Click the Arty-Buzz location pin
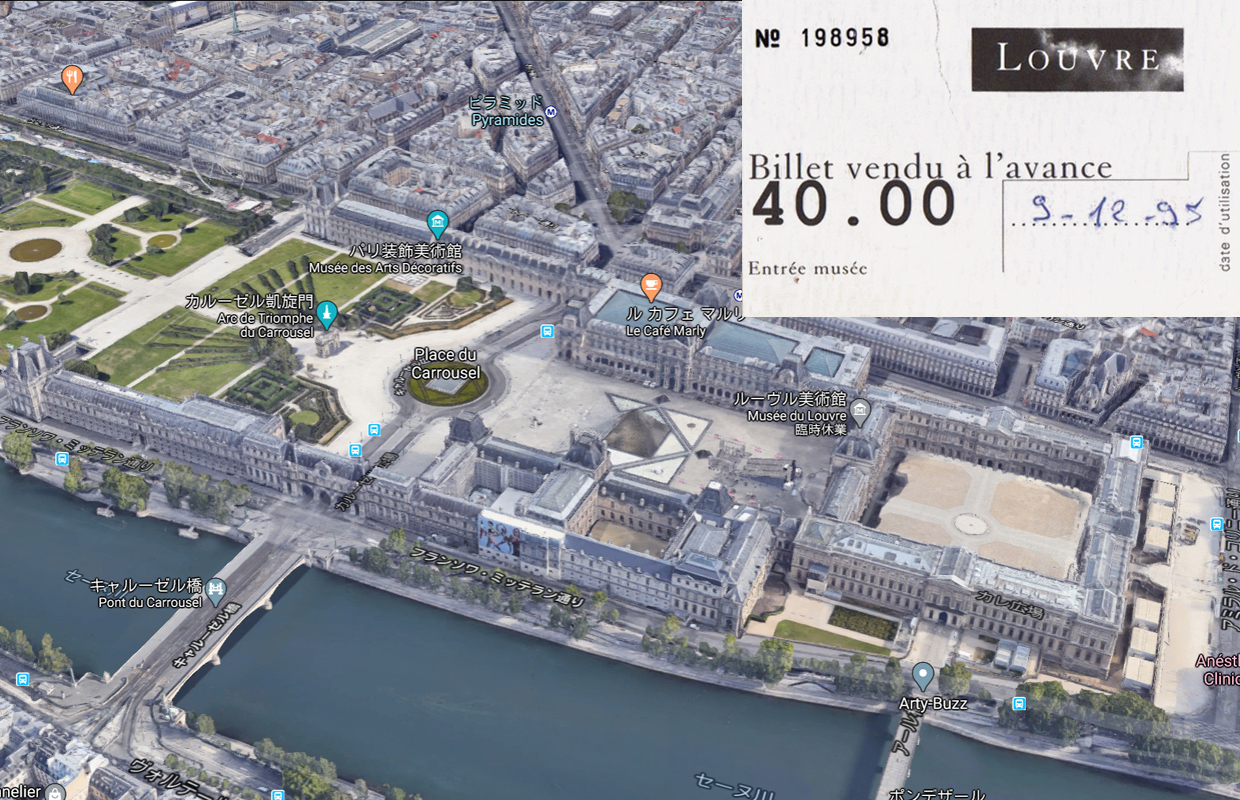1240x800 pixels. click(922, 677)
